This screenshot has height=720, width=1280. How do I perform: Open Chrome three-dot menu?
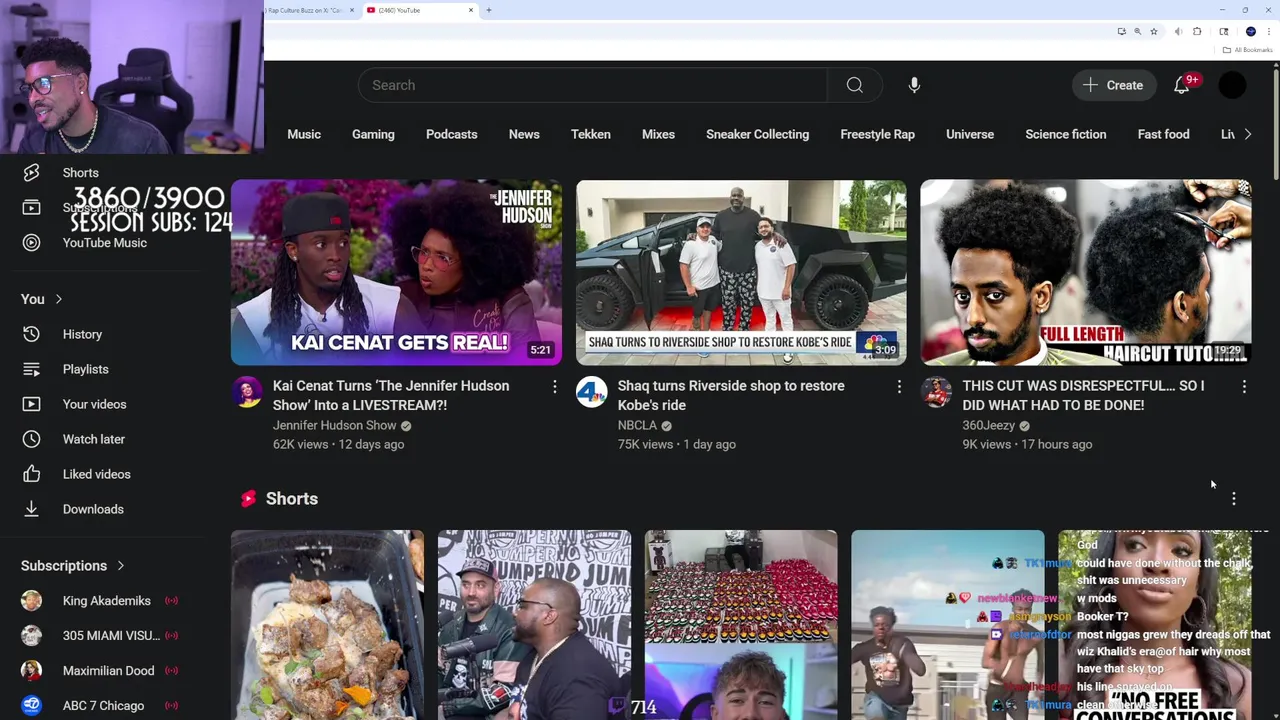pyautogui.click(x=1269, y=31)
